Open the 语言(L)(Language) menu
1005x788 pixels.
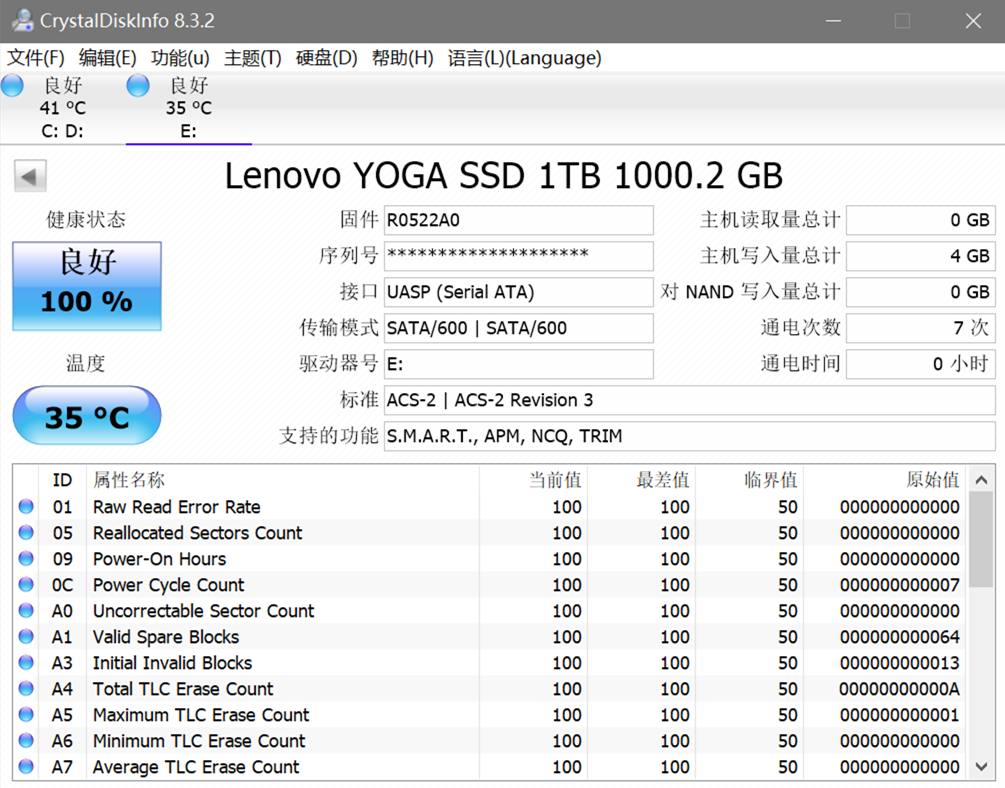coord(524,58)
